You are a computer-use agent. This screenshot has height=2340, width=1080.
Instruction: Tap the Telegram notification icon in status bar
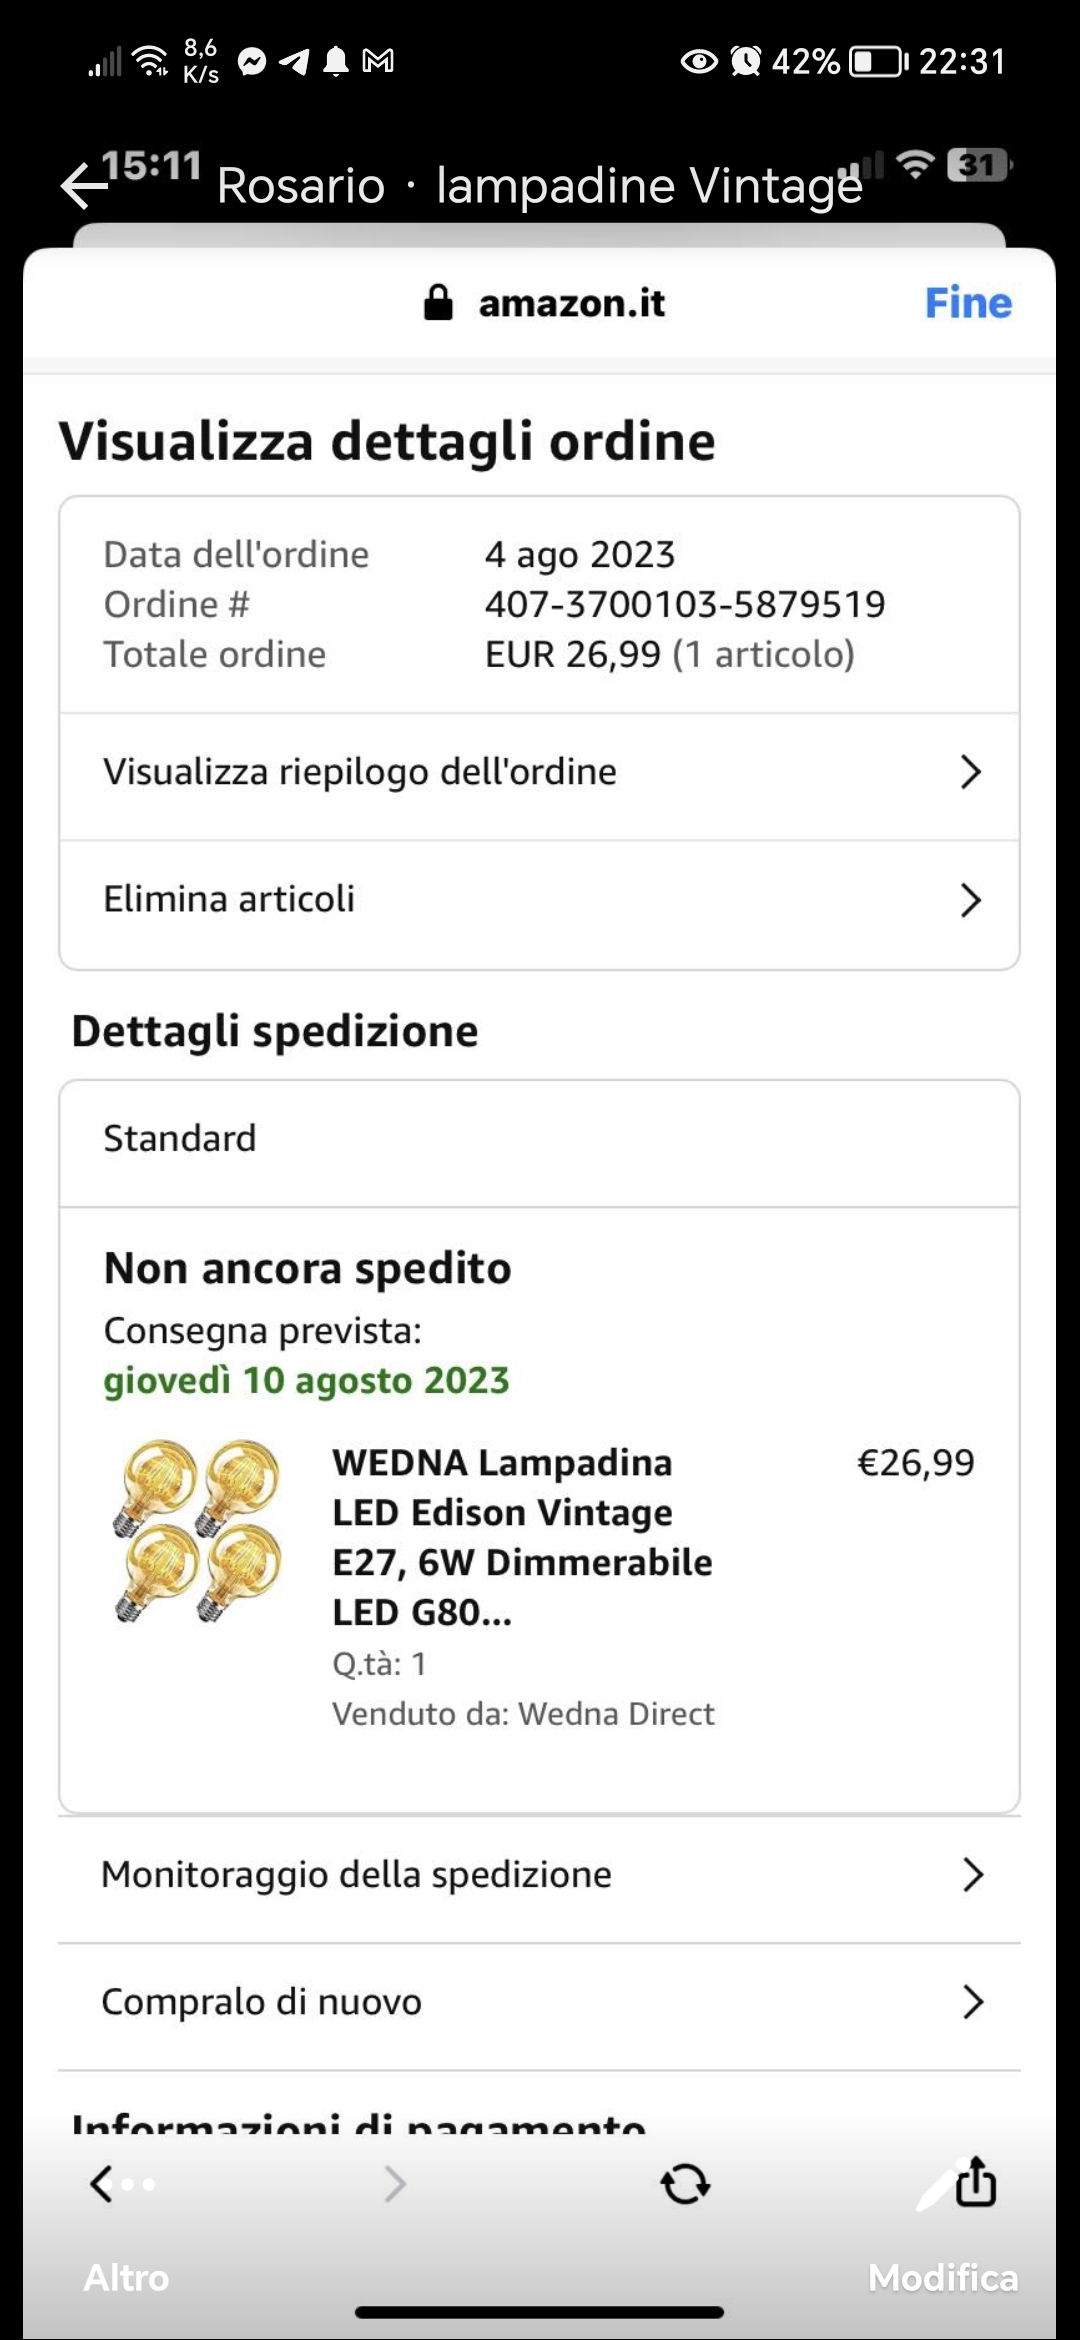tap(294, 62)
